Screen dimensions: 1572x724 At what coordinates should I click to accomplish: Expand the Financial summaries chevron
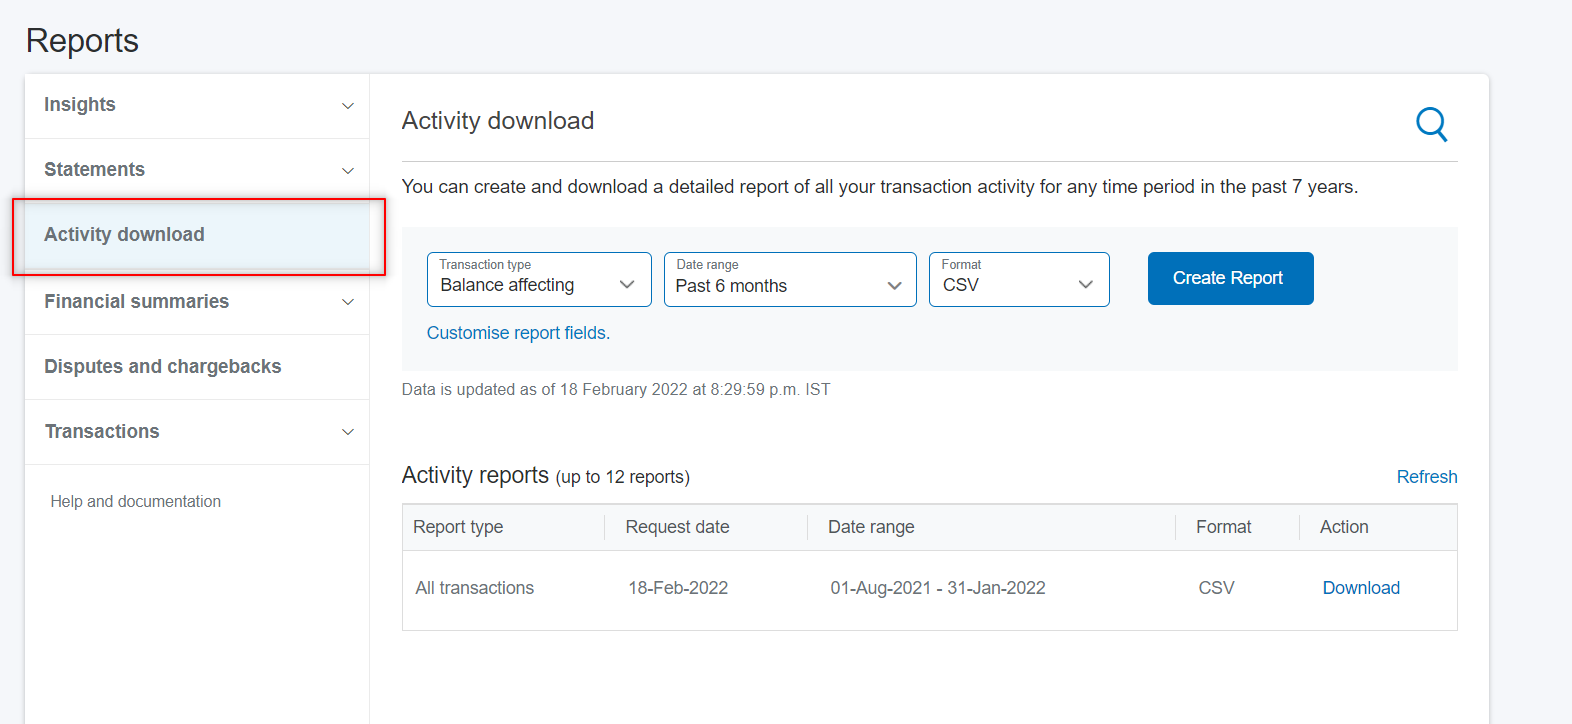click(x=348, y=302)
